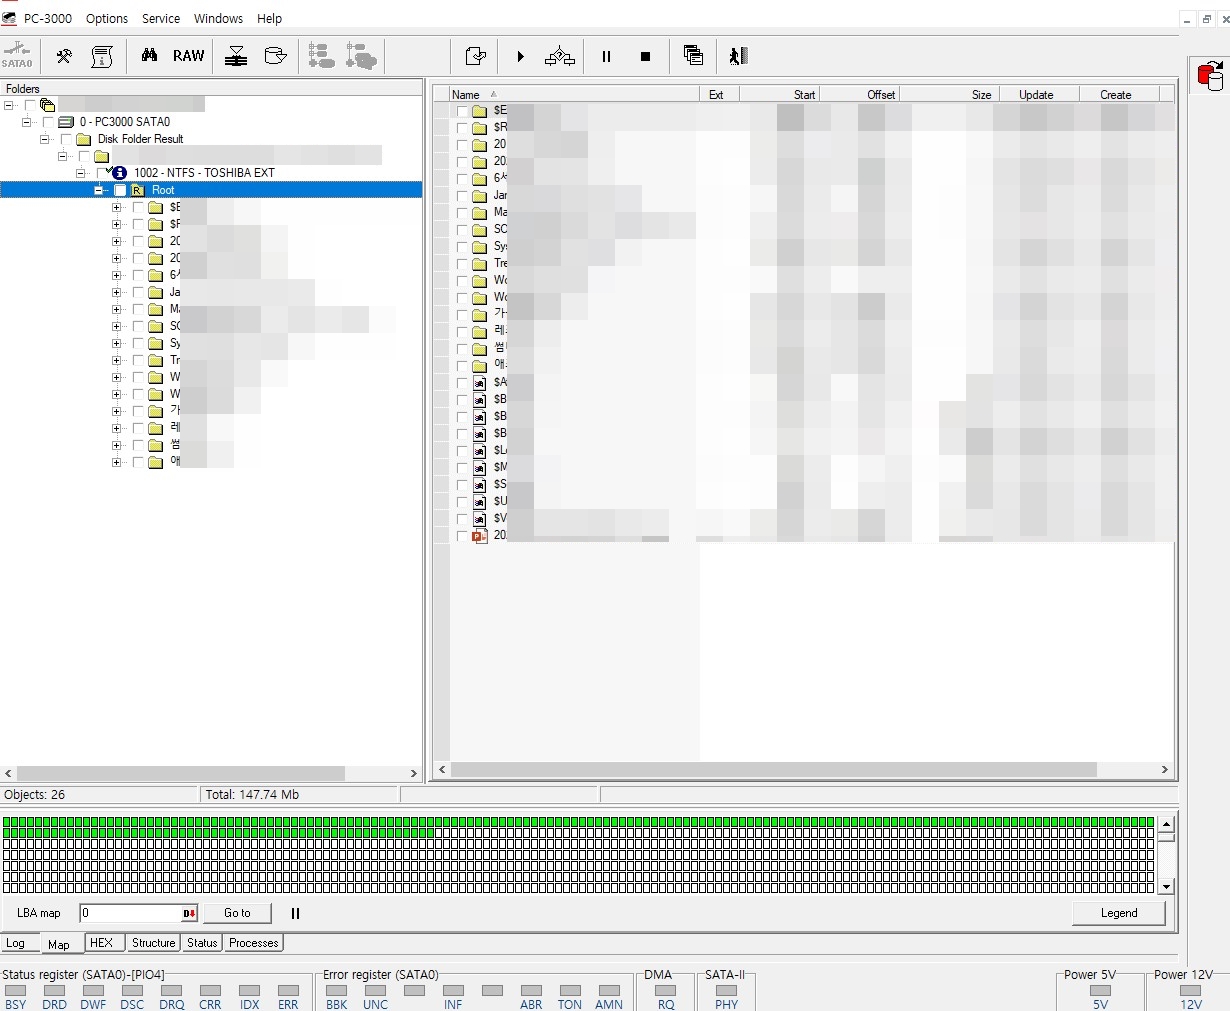
Task: Click the BSY status register indicator
Action: coord(16,991)
